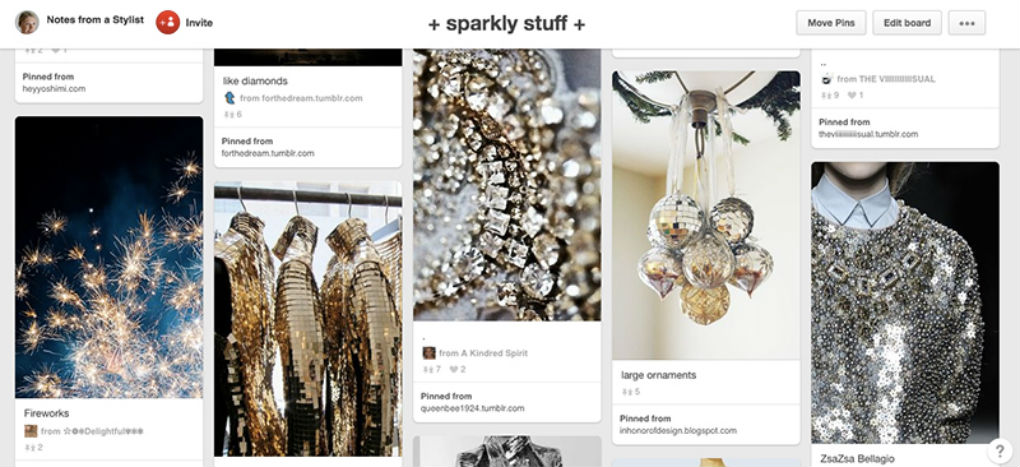This screenshot has height=467, width=1020.
Task: Click the Move Pins button
Action: [831, 23]
